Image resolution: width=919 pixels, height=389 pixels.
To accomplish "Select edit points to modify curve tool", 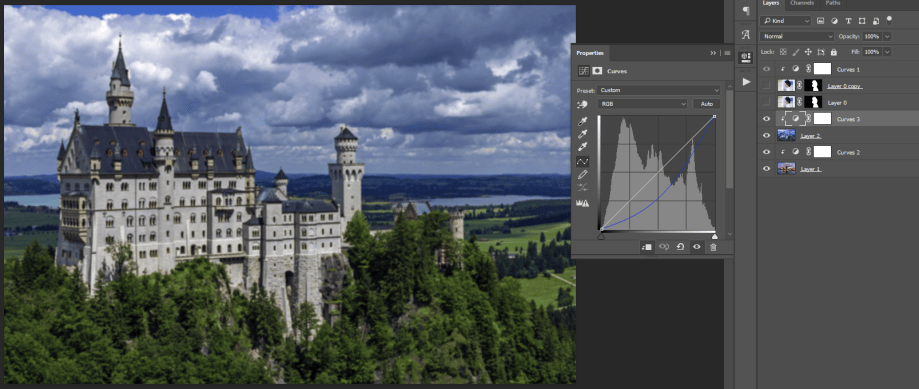I will coord(583,161).
